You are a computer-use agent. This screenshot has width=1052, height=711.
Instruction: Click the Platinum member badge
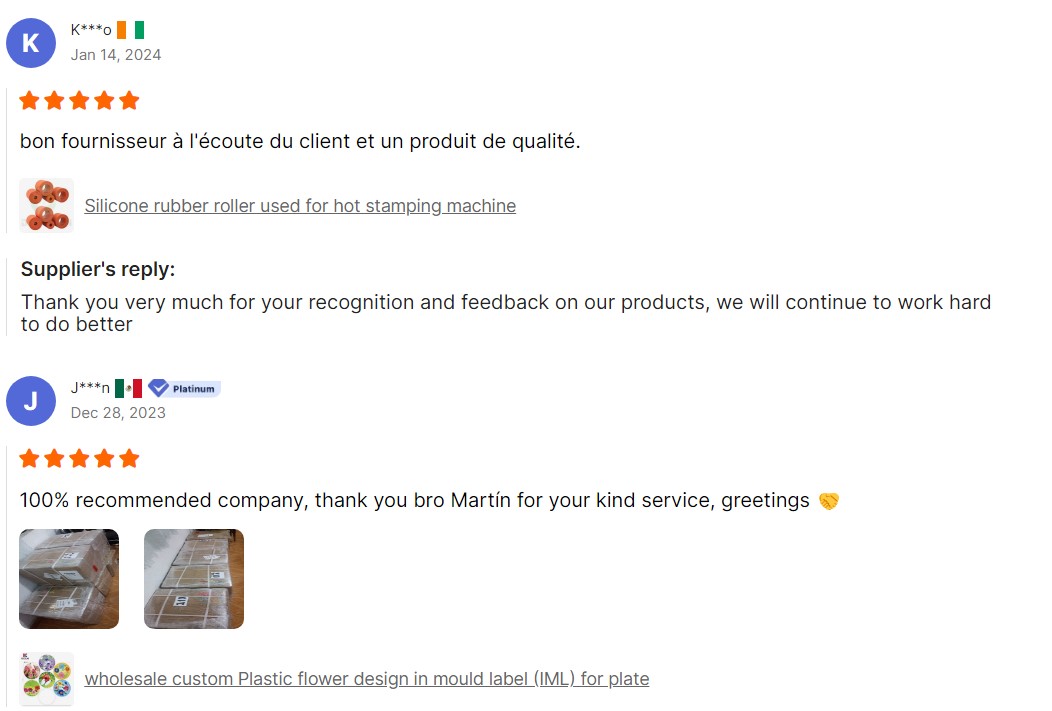point(184,388)
